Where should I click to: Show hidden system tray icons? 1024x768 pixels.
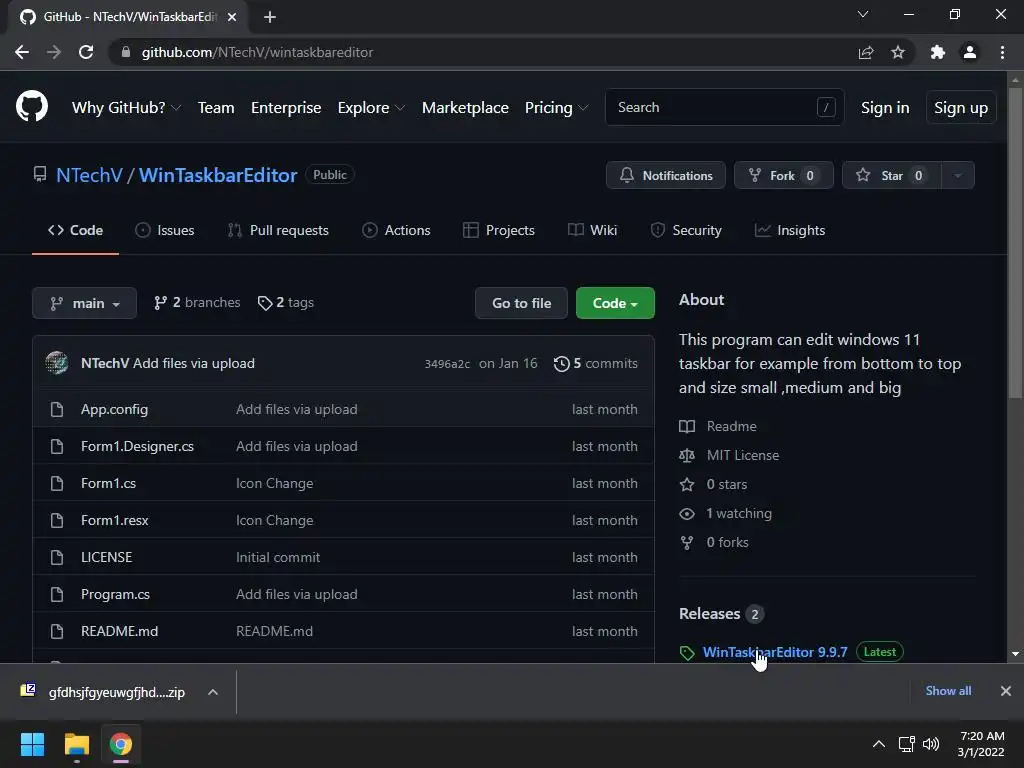pos(879,744)
